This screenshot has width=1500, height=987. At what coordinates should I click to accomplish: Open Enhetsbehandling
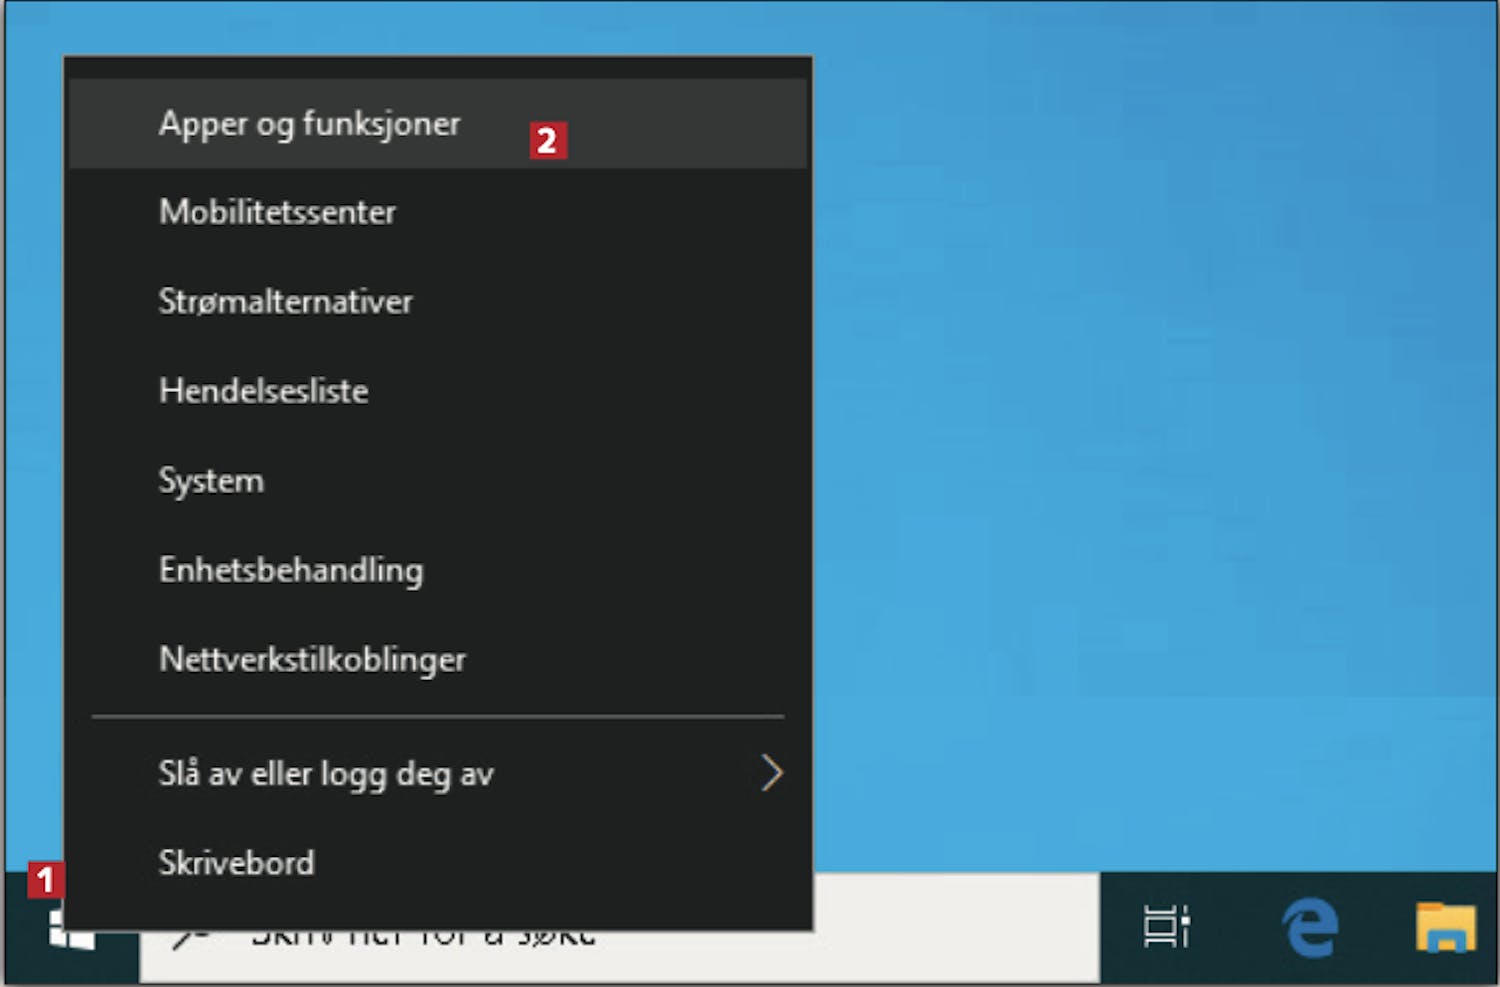point(438,570)
